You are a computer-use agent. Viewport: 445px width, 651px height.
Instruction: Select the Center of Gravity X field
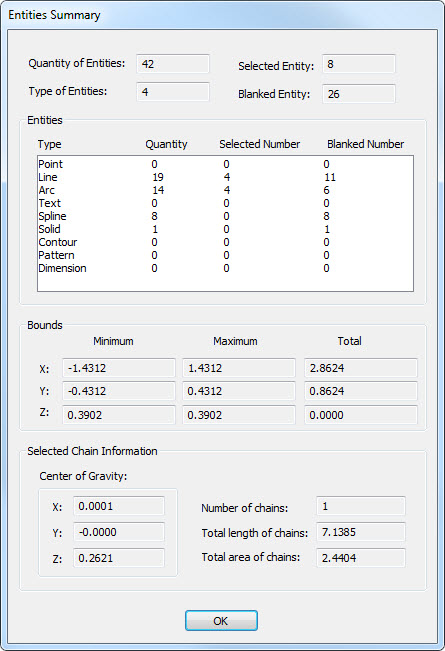119,506
